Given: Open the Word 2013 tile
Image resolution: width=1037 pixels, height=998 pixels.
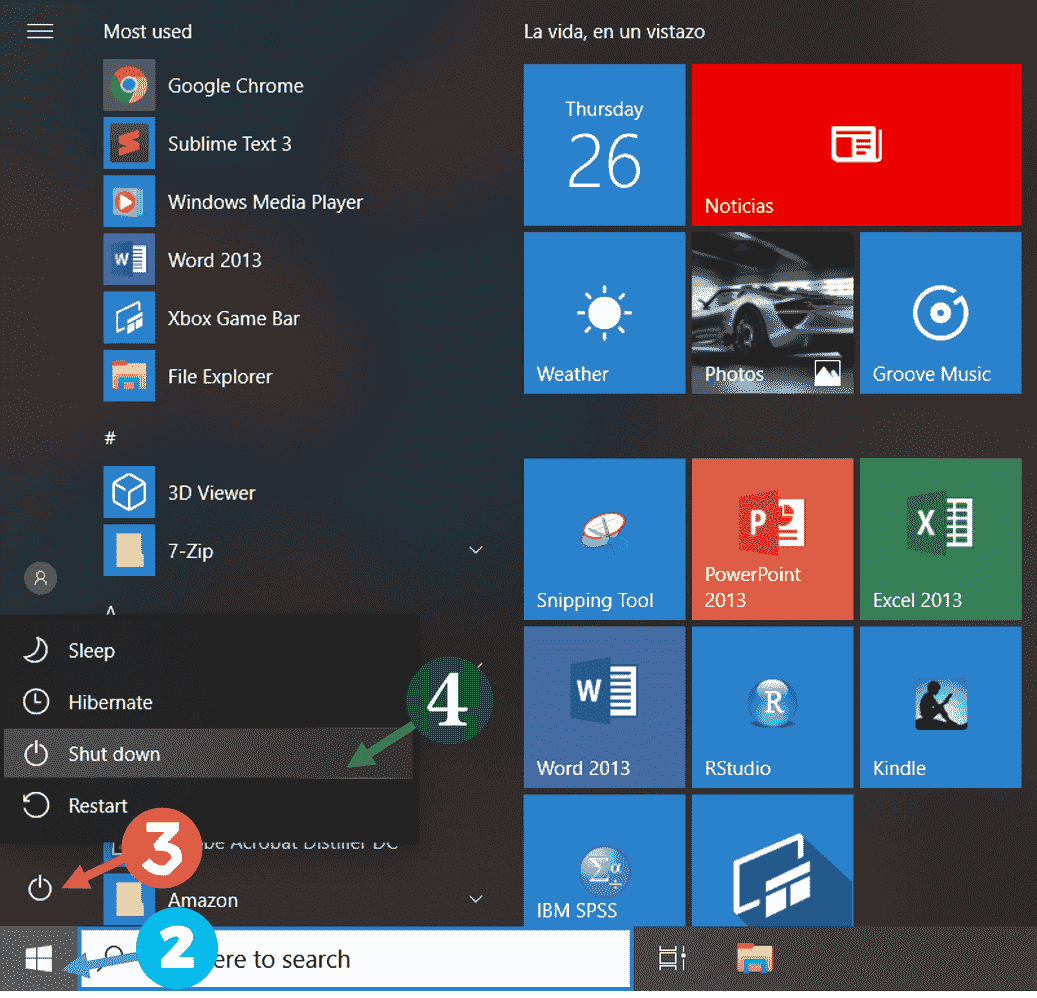Looking at the screenshot, I should [x=604, y=707].
